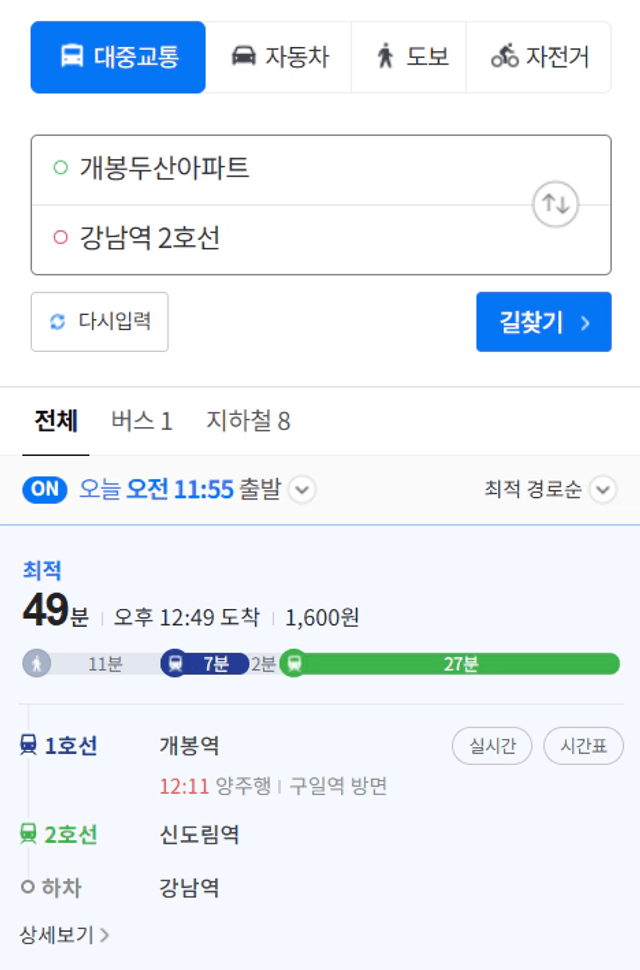Swap origin and destination with arrows icon

pyautogui.click(x=555, y=204)
